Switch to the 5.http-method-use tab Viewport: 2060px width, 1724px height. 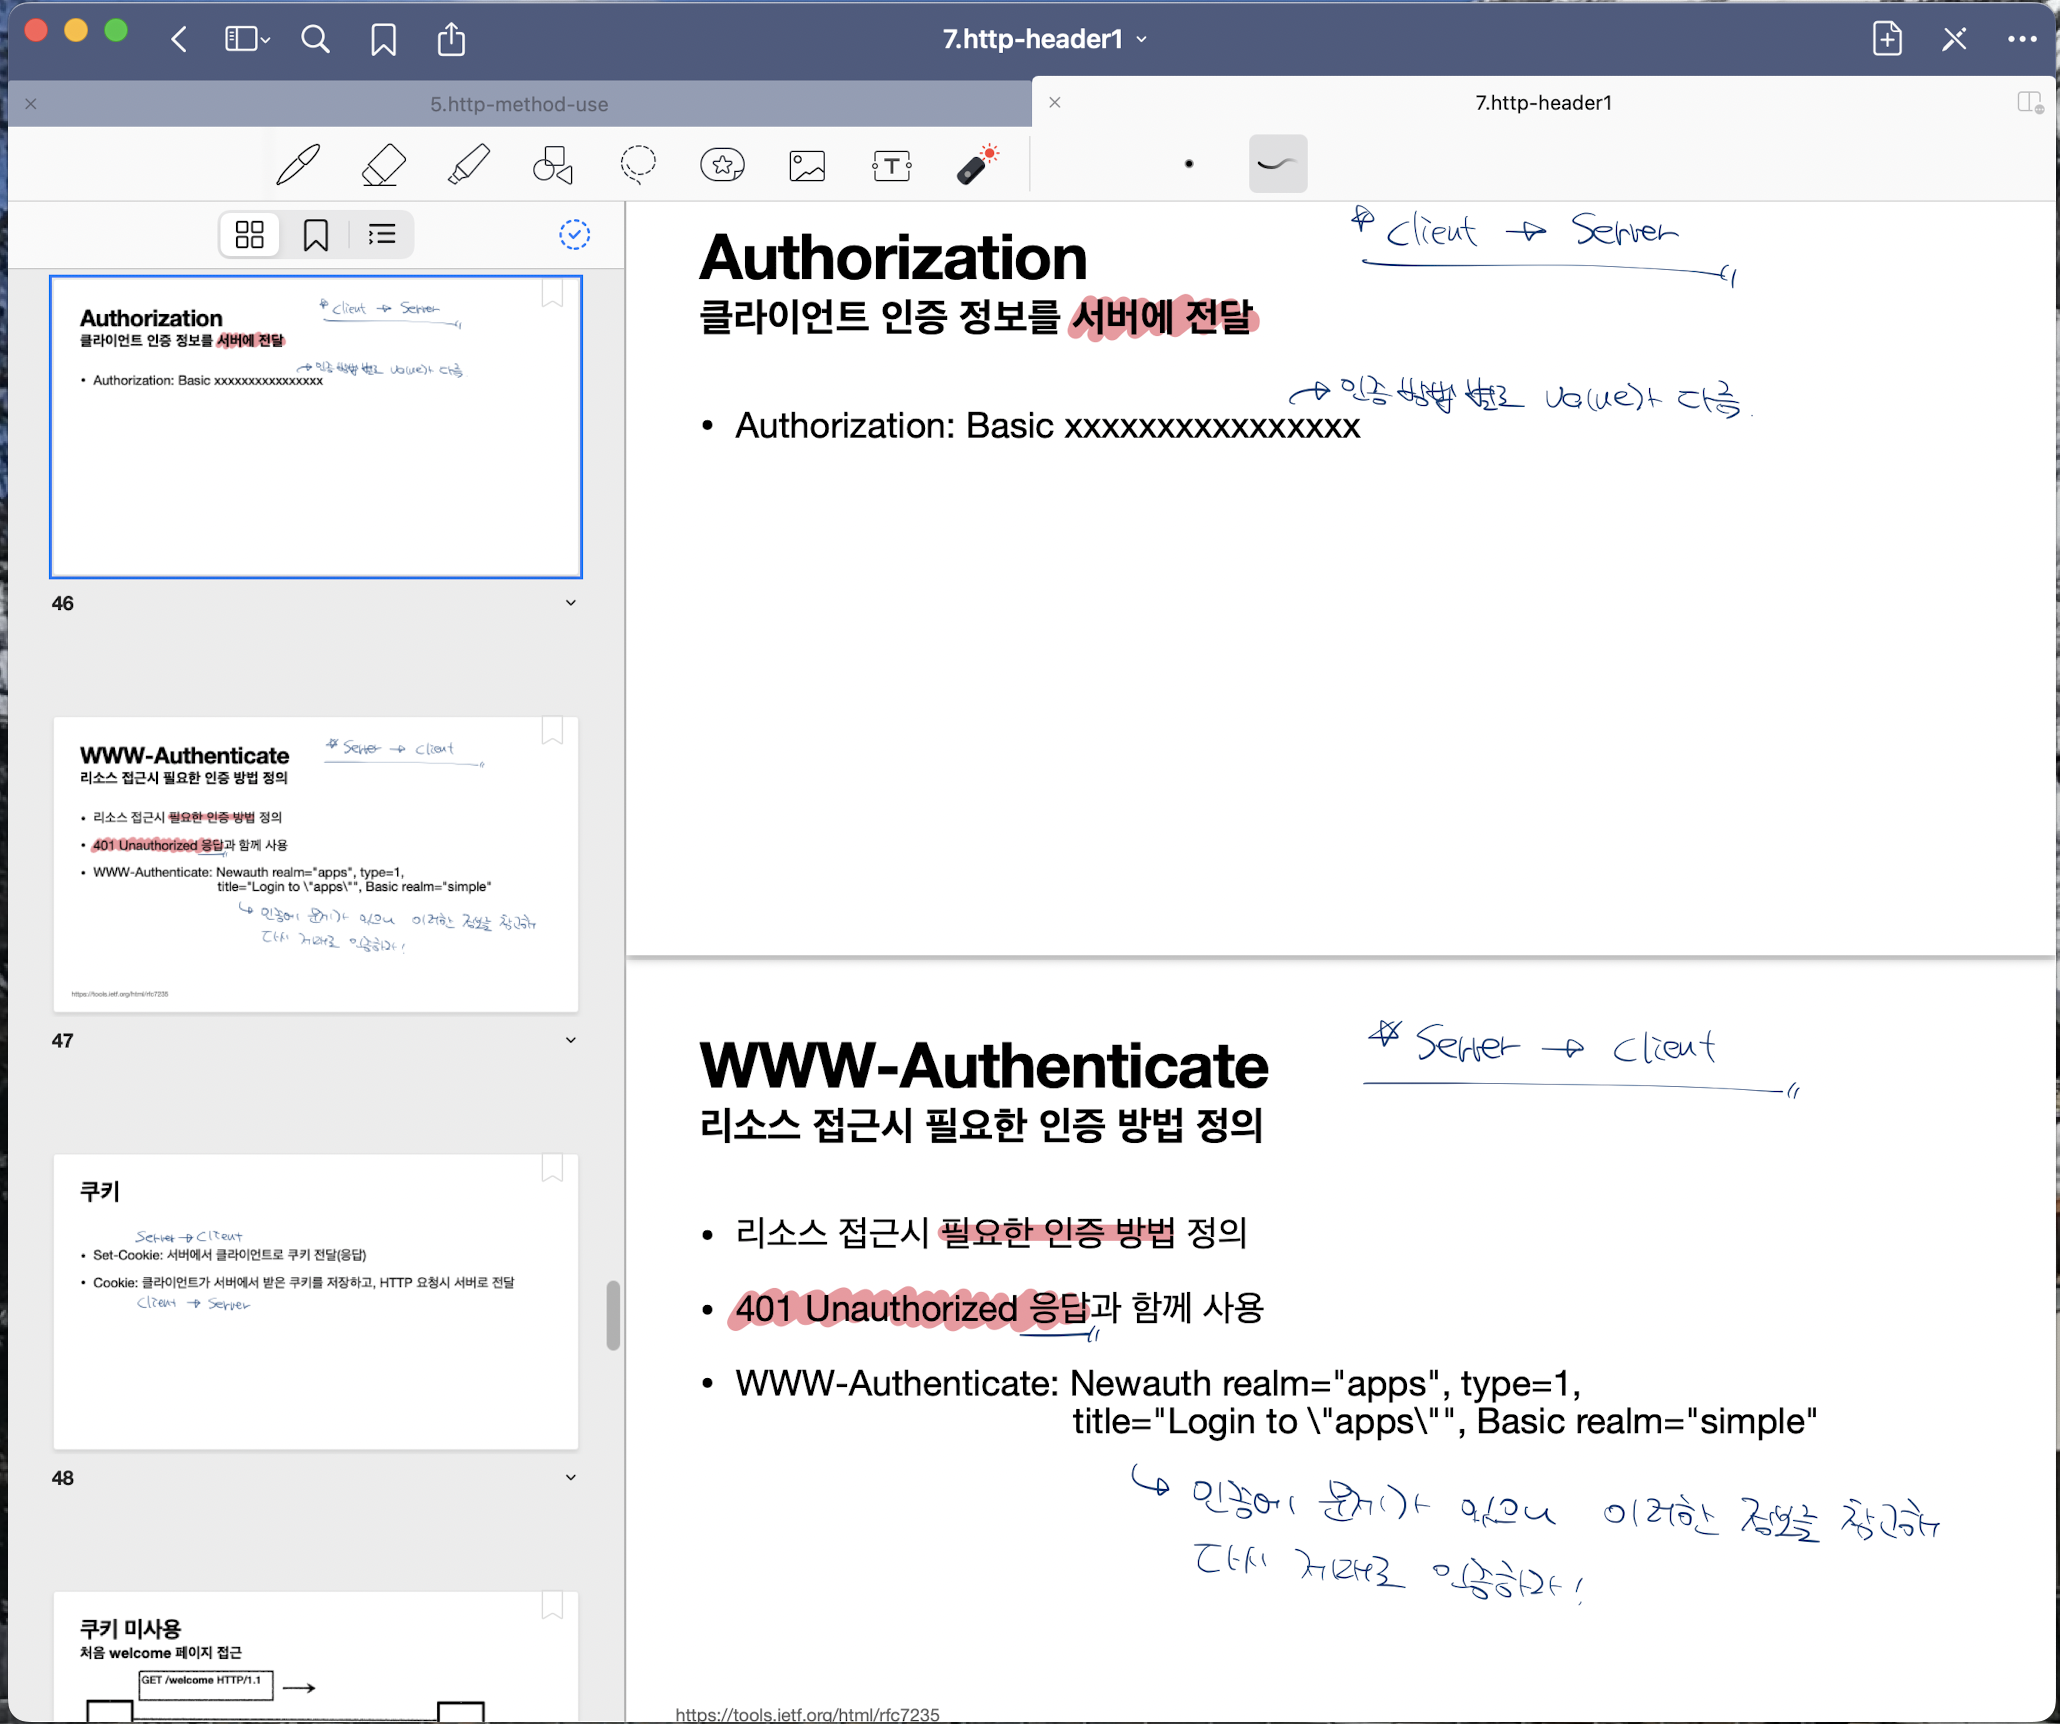point(519,104)
